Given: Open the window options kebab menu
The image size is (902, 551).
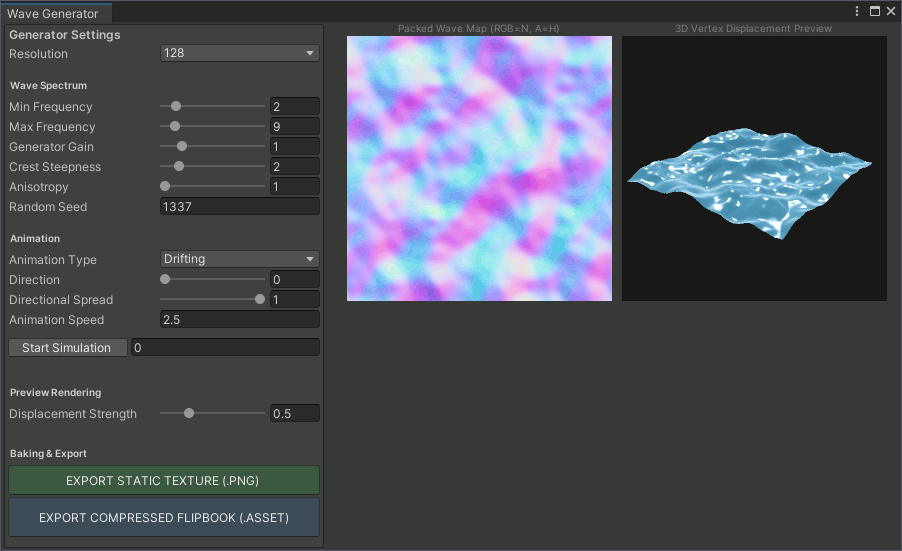Looking at the screenshot, I should (857, 11).
